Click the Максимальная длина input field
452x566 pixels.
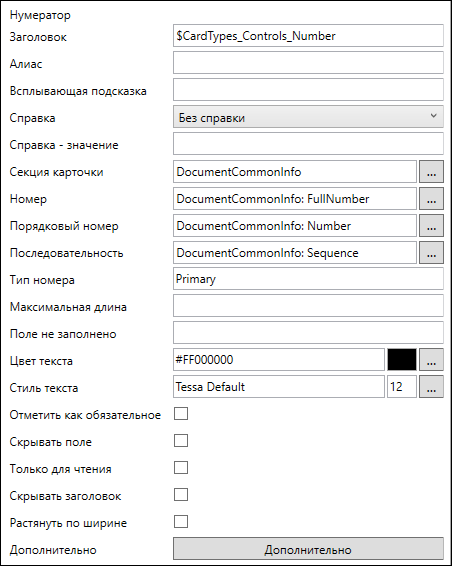point(308,306)
